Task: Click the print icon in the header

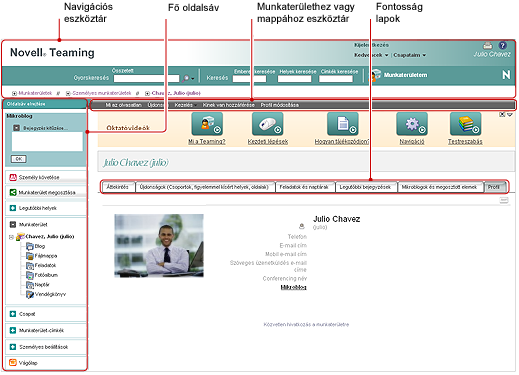Action: [487, 45]
